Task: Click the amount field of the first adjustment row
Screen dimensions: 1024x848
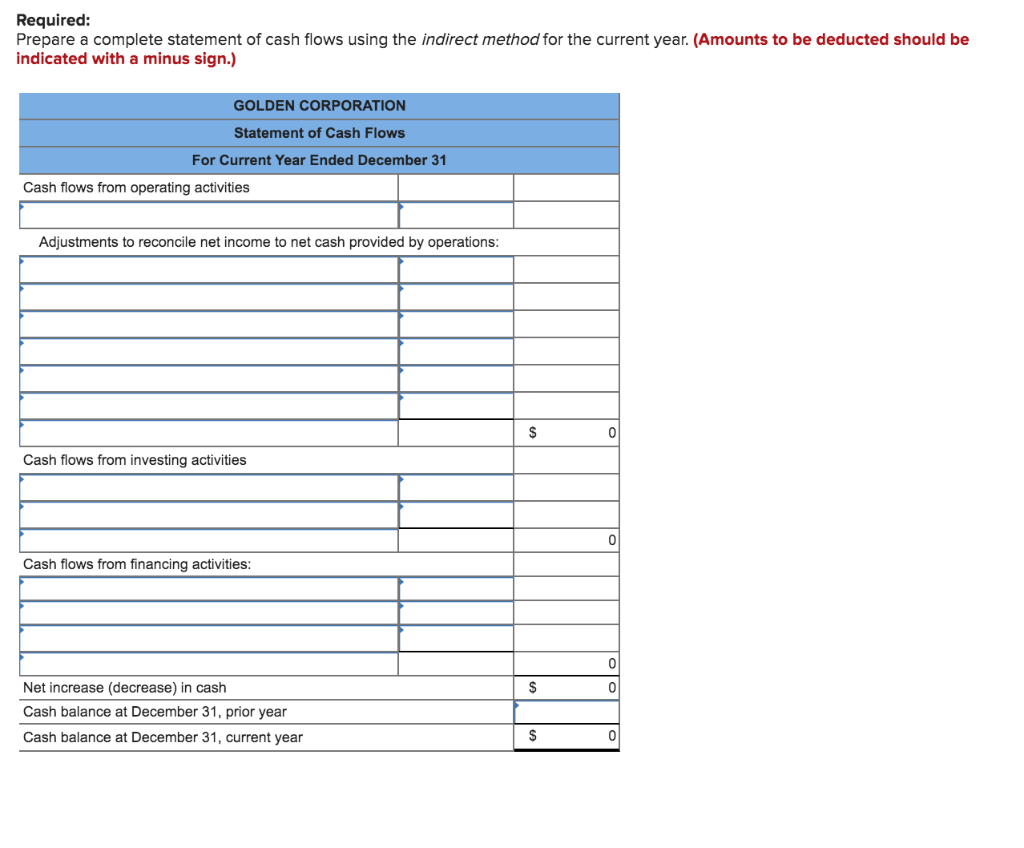Action: coord(455,268)
